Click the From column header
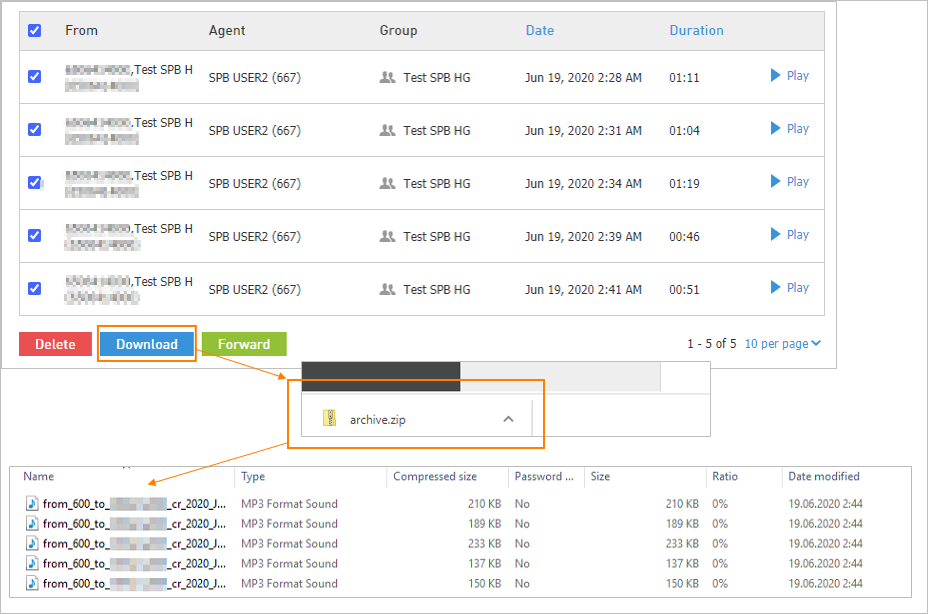 (81, 30)
